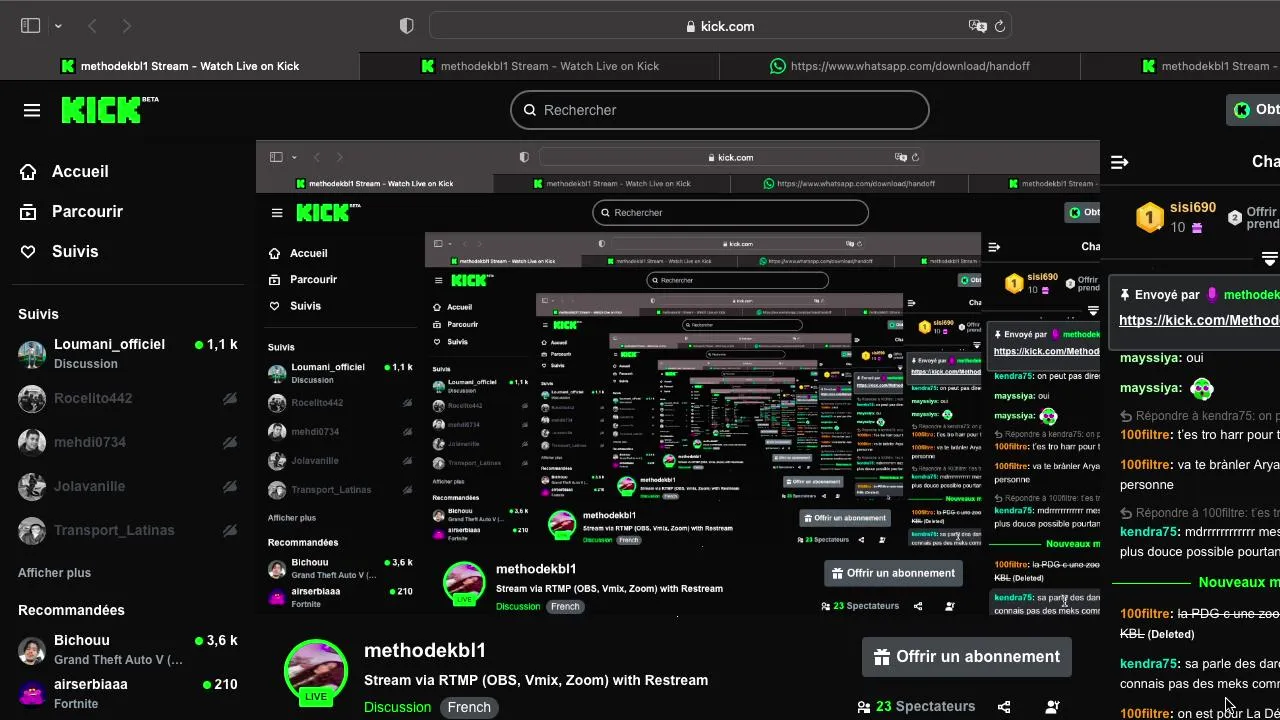Click Bichouu channel avatar
Image resolution: width=1280 pixels, height=720 pixels.
pyautogui.click(x=32, y=651)
